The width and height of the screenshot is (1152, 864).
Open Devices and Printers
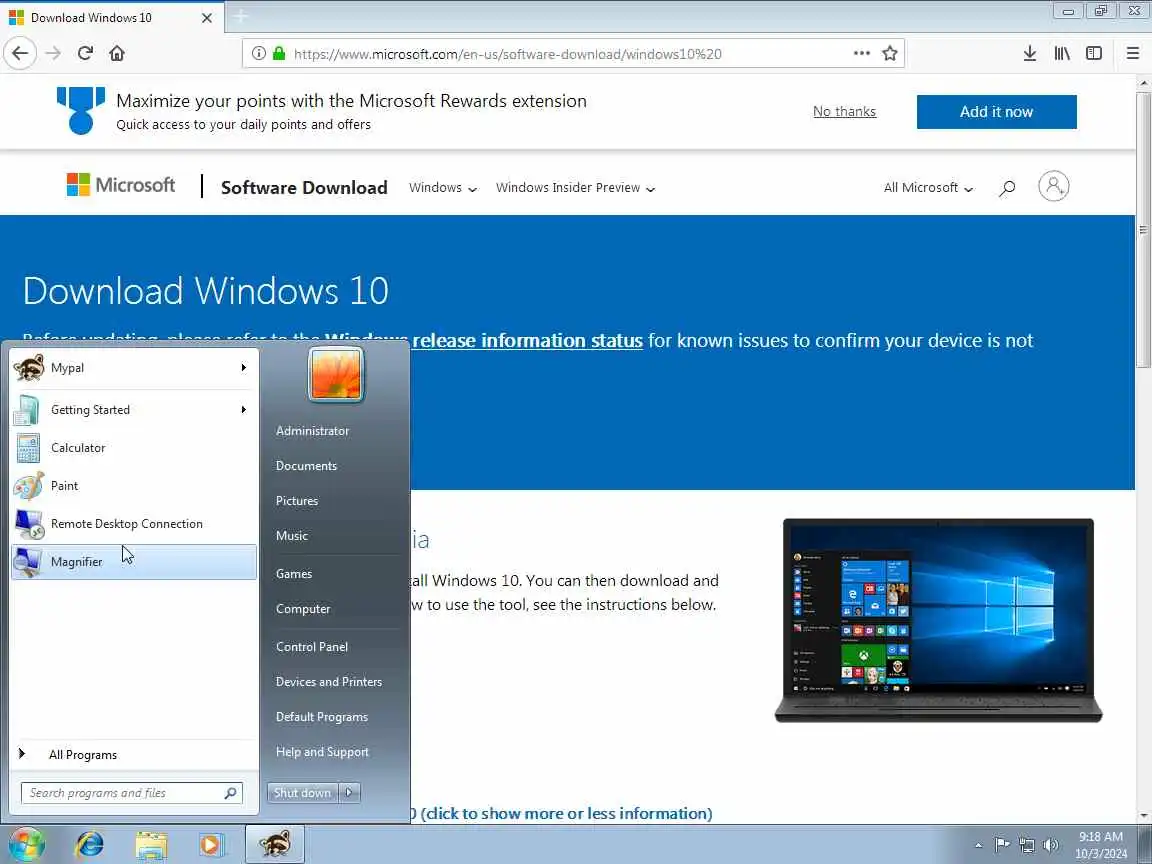click(328, 682)
